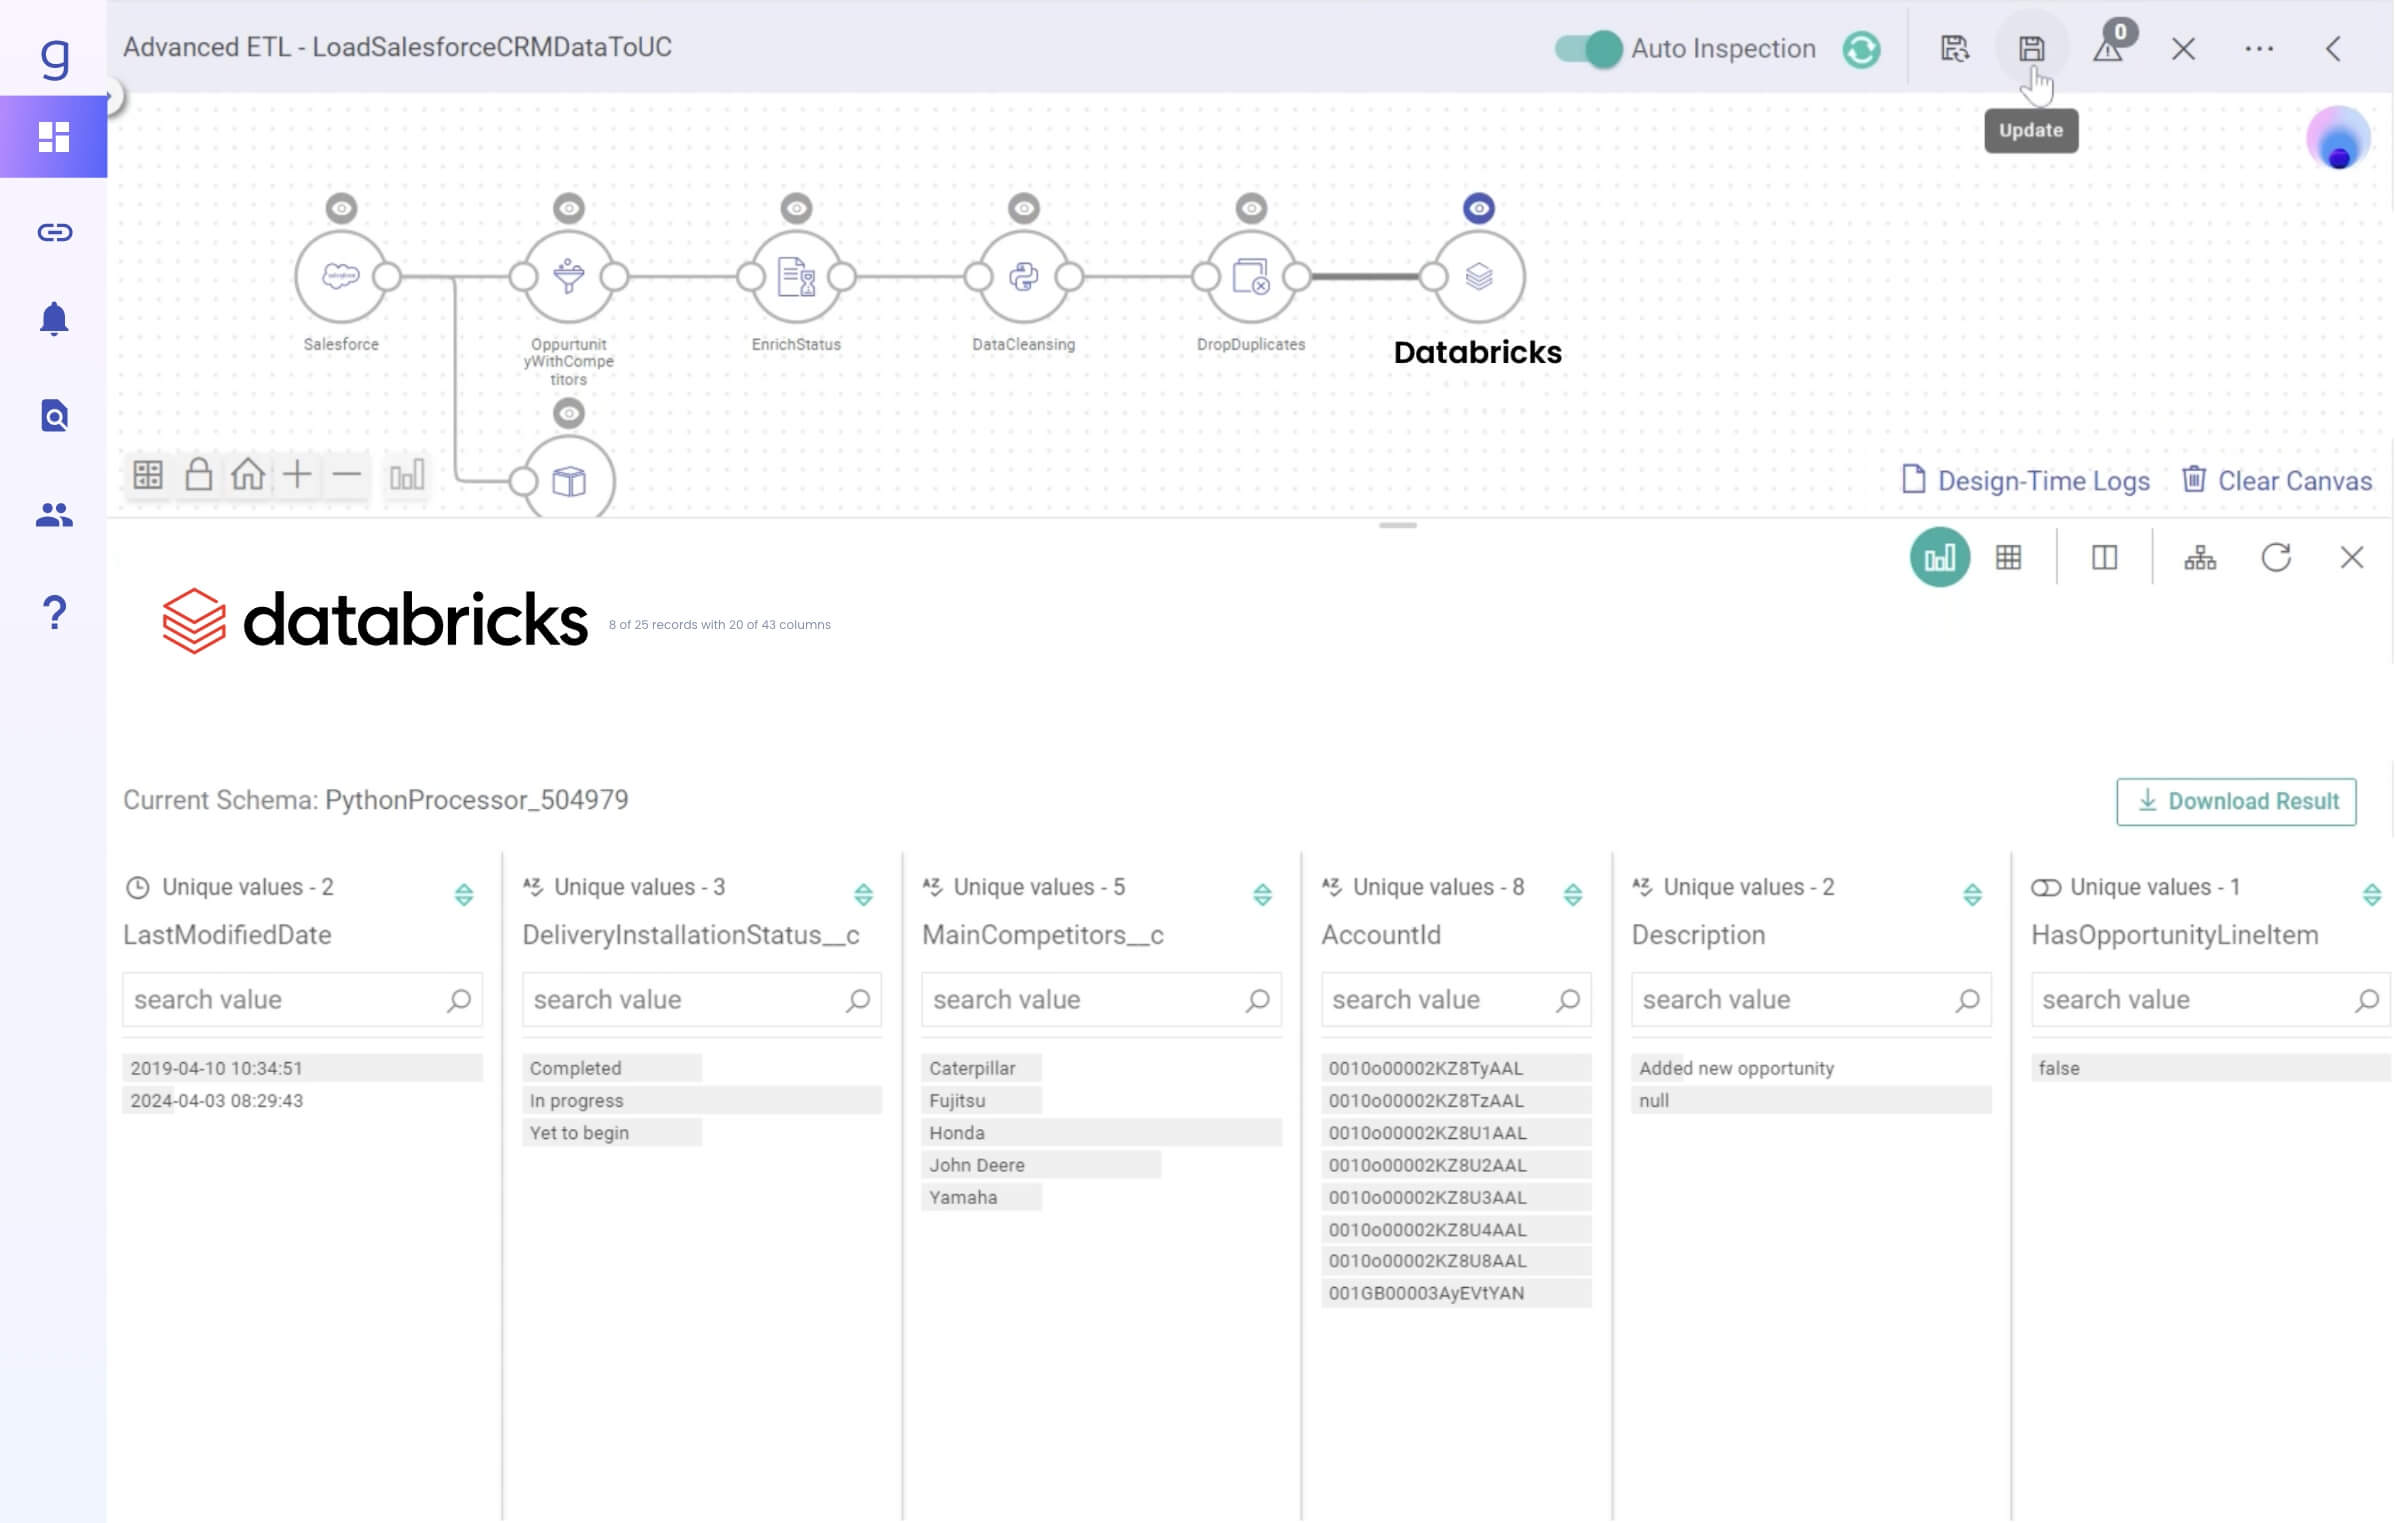
Task: Toggle the canvas lock icon
Action: click(199, 474)
